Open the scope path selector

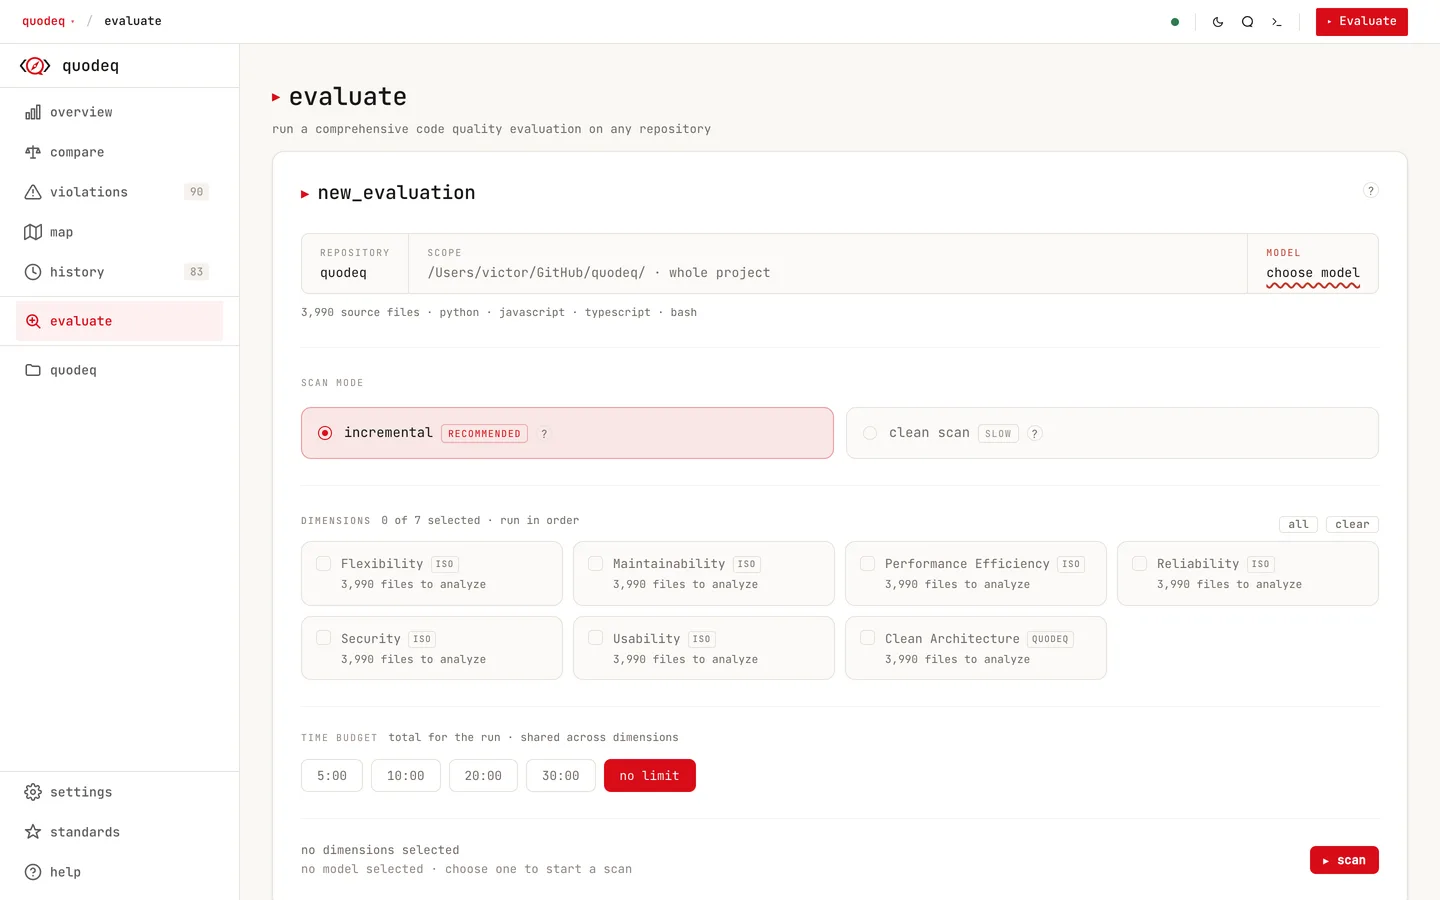tap(828, 264)
